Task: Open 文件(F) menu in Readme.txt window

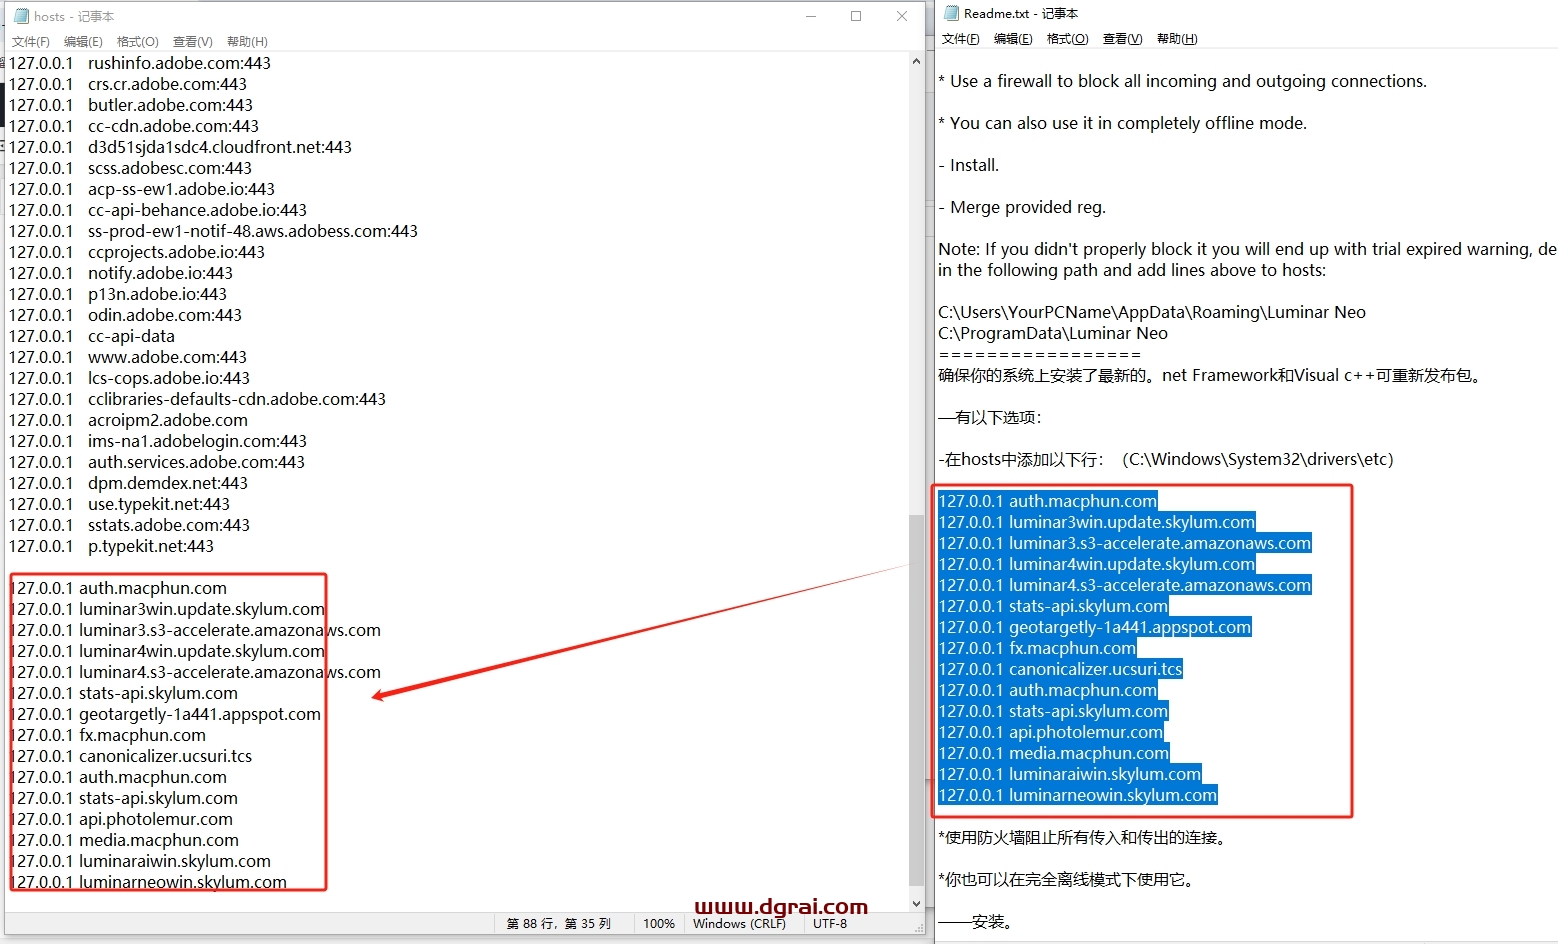Action: 960,38
